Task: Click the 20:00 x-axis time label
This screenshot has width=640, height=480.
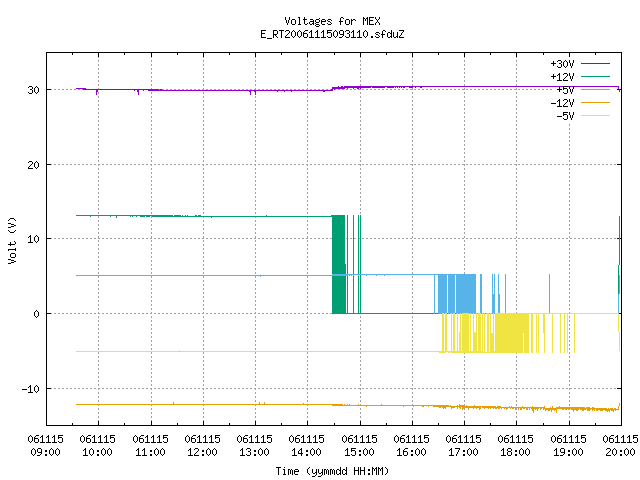Action: 620,452
